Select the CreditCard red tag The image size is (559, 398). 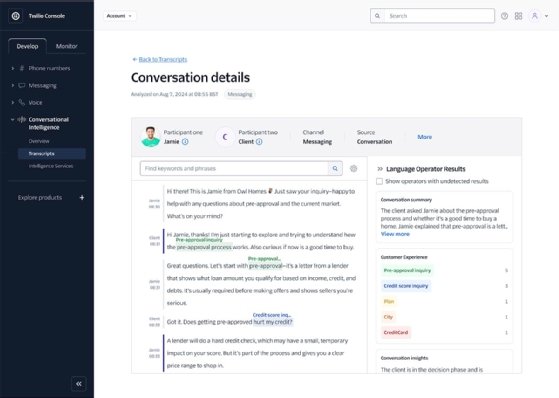click(x=396, y=332)
